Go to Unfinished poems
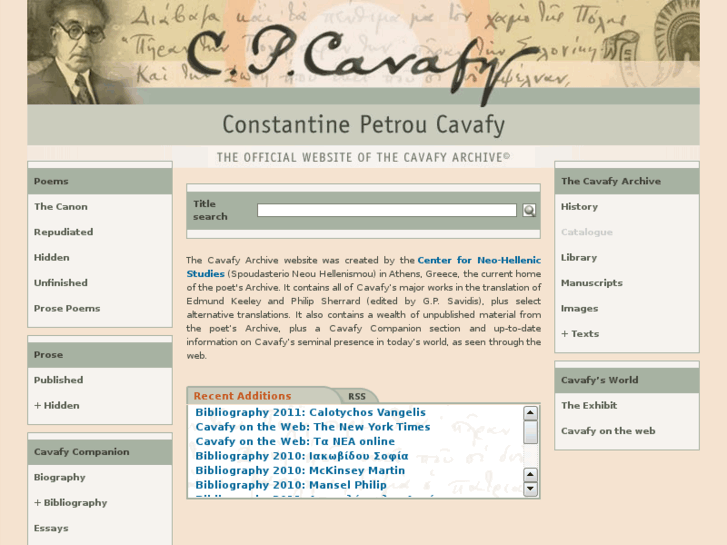This screenshot has height=545, width=727. click(61, 283)
